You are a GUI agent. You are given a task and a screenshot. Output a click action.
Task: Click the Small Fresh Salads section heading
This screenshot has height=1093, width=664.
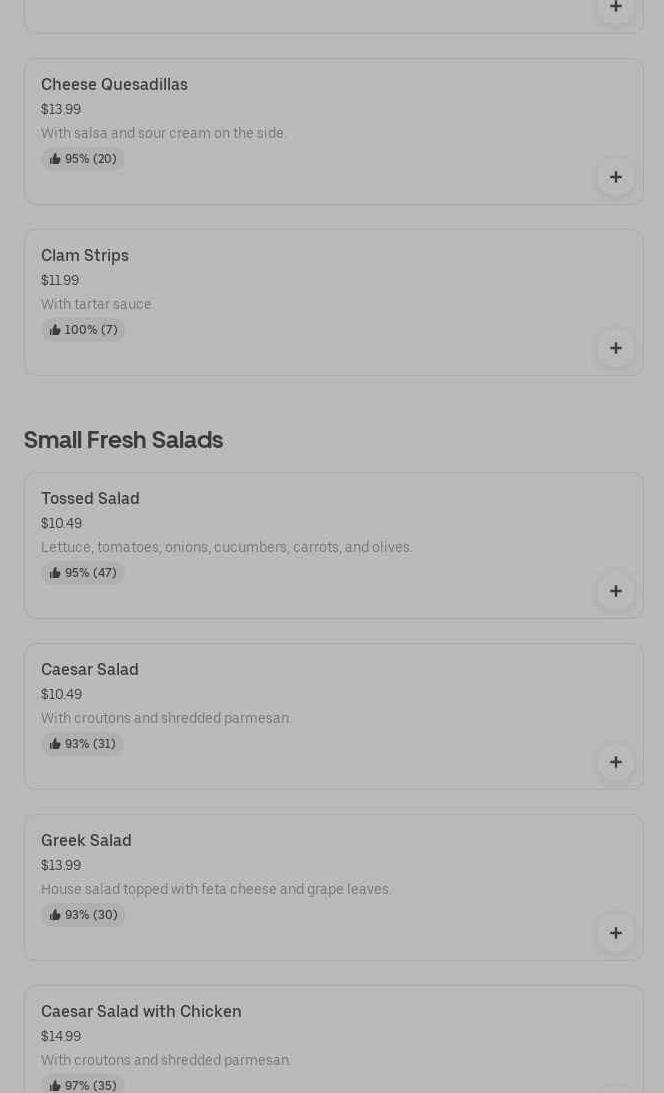[x=123, y=440]
